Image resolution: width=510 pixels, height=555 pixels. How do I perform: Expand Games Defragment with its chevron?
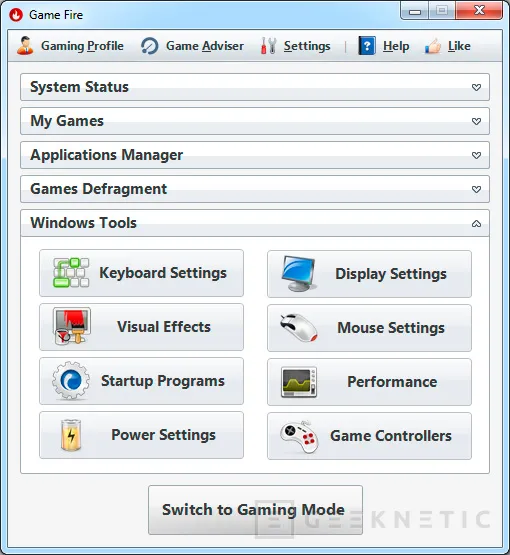(x=476, y=189)
